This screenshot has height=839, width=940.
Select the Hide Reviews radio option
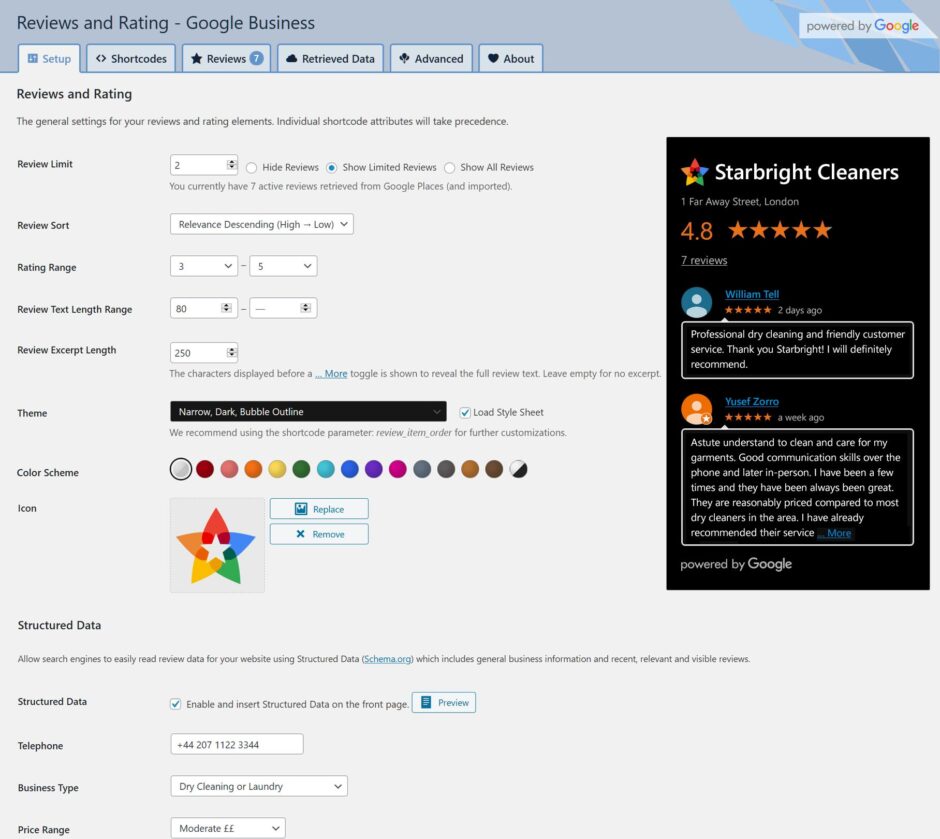(252, 168)
